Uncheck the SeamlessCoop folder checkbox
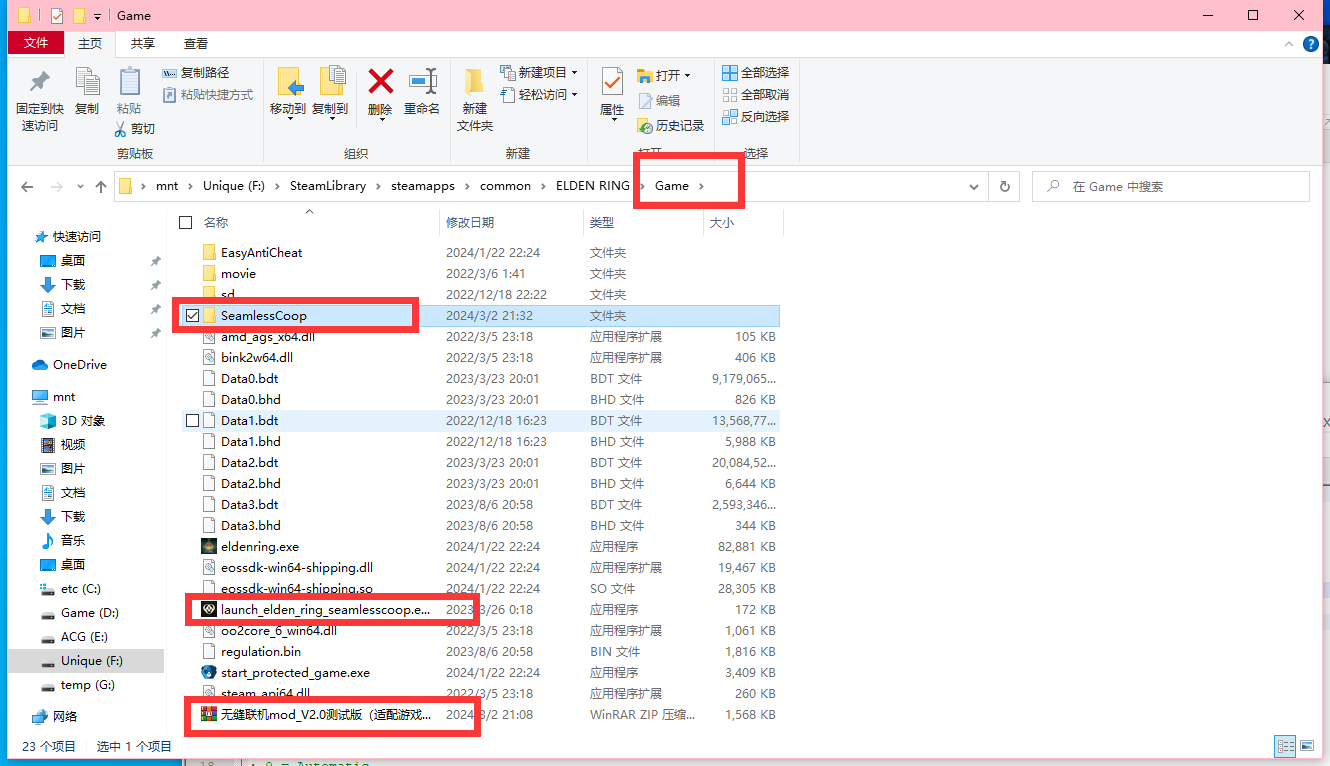Viewport: 1330px width, 766px height. pos(192,316)
